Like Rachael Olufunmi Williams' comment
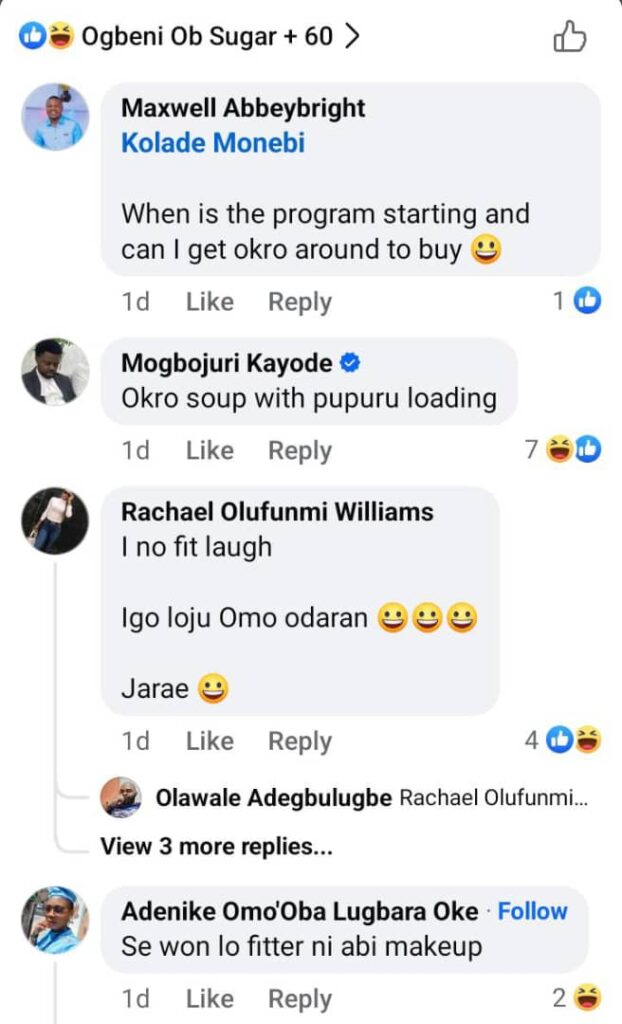This screenshot has height=1024, width=622. click(x=209, y=741)
